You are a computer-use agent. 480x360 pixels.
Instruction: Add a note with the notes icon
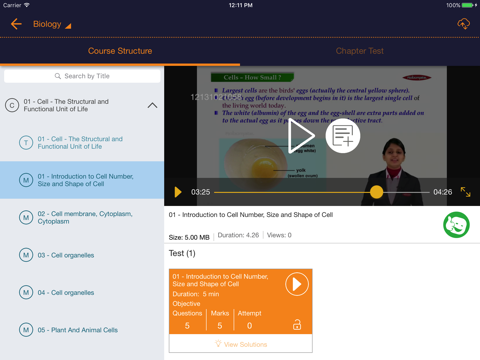[343, 136]
